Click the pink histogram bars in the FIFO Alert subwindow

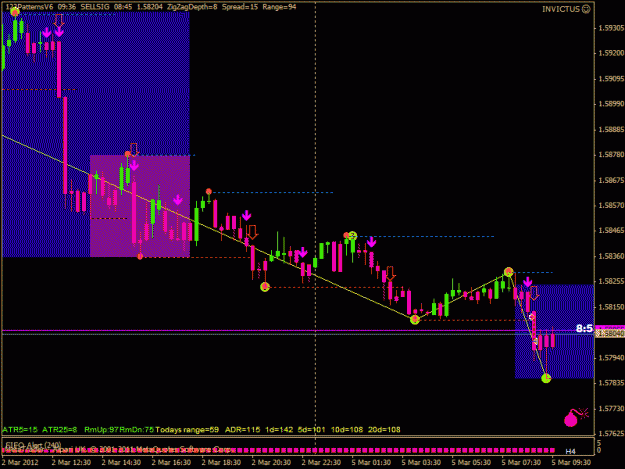coord(278,450)
